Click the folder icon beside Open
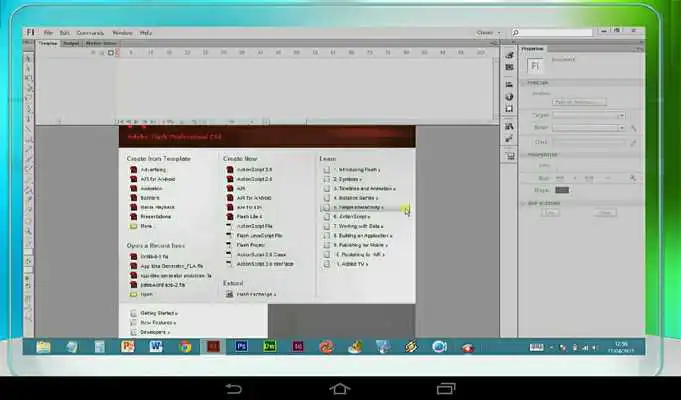The height and width of the screenshot is (400, 681). [133, 294]
